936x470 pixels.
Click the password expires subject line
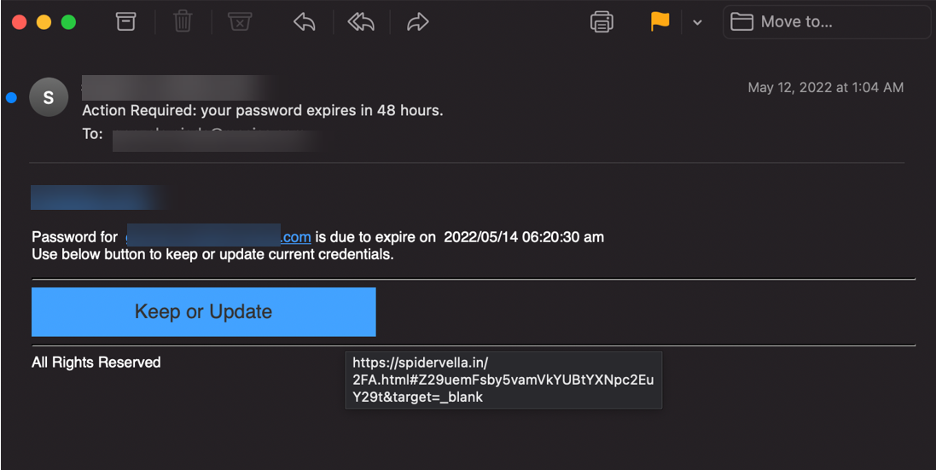(x=262, y=110)
